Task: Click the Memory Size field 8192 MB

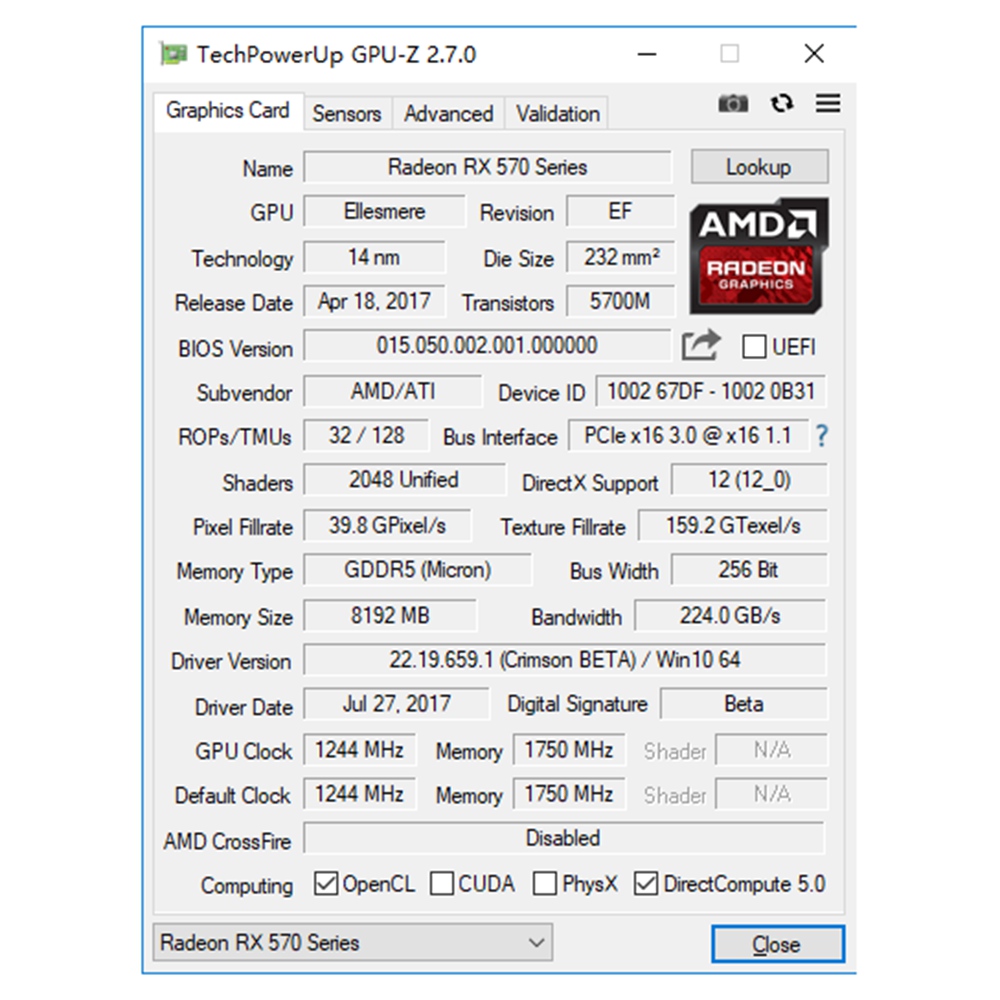Action: click(x=390, y=615)
